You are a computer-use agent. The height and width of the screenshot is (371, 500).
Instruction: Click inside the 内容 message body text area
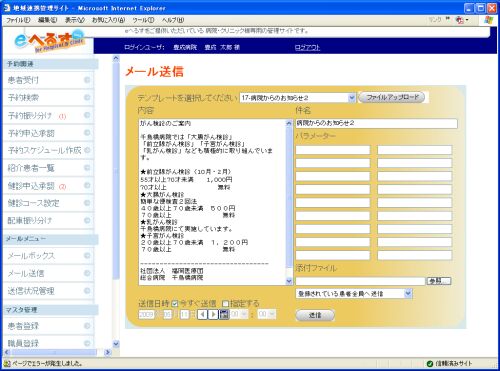tap(212, 202)
